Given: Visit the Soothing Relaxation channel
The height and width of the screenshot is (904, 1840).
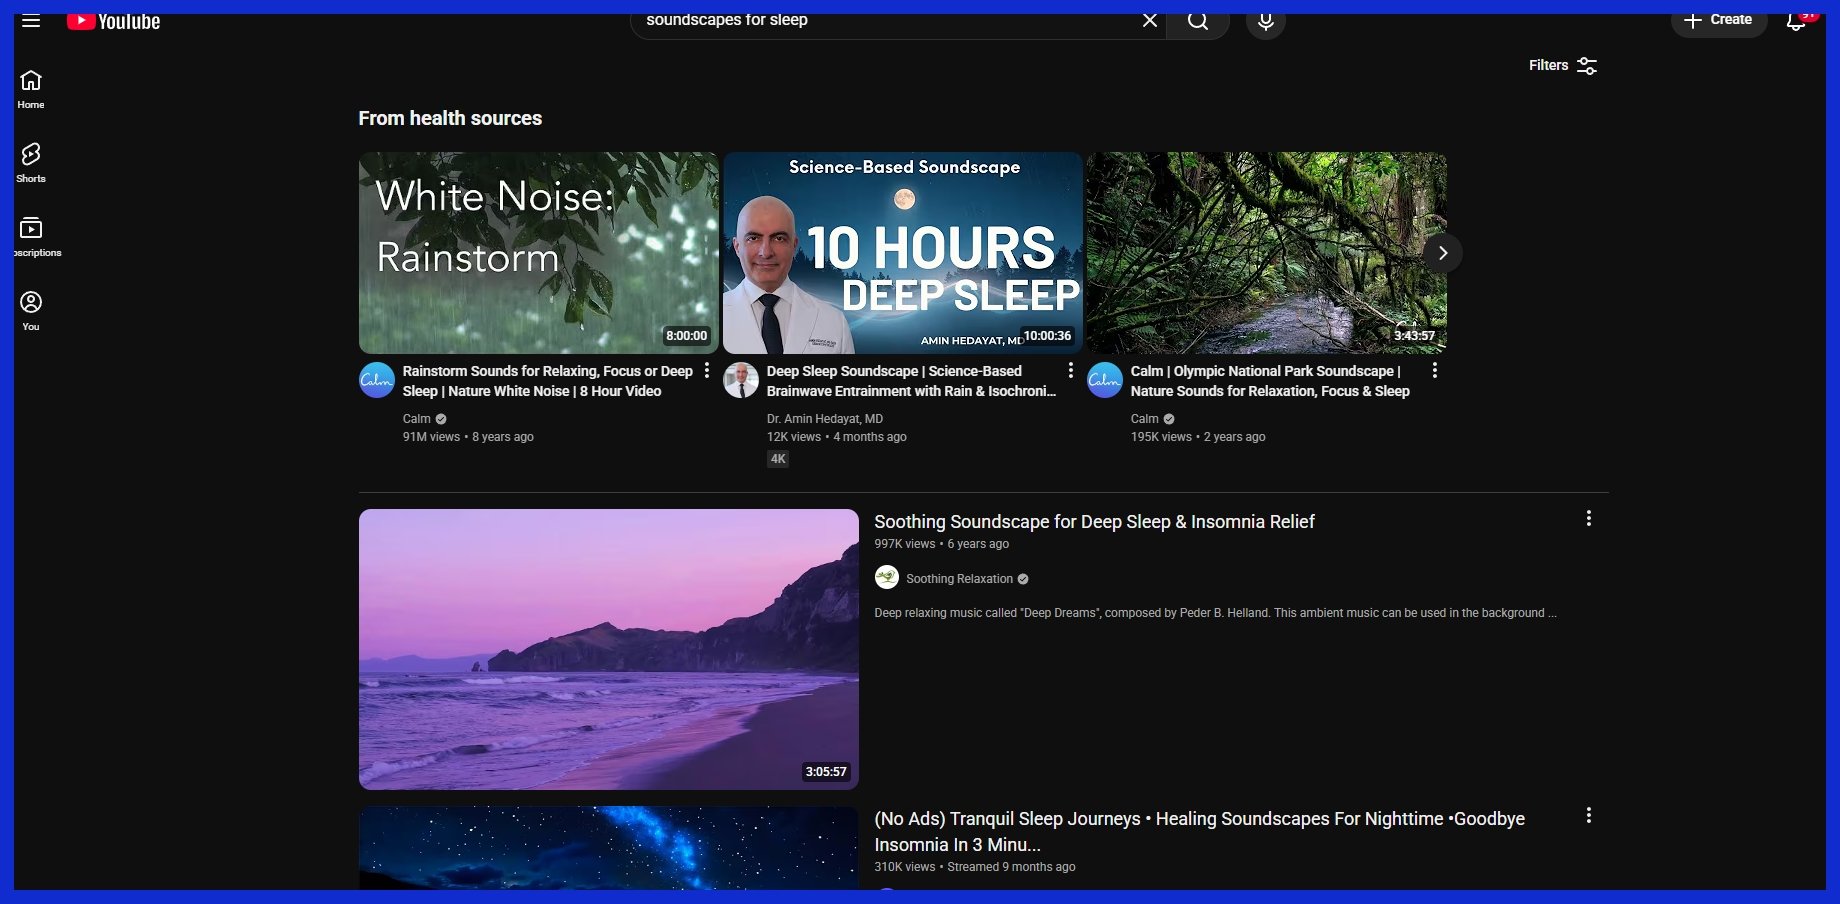Looking at the screenshot, I should [x=958, y=579].
